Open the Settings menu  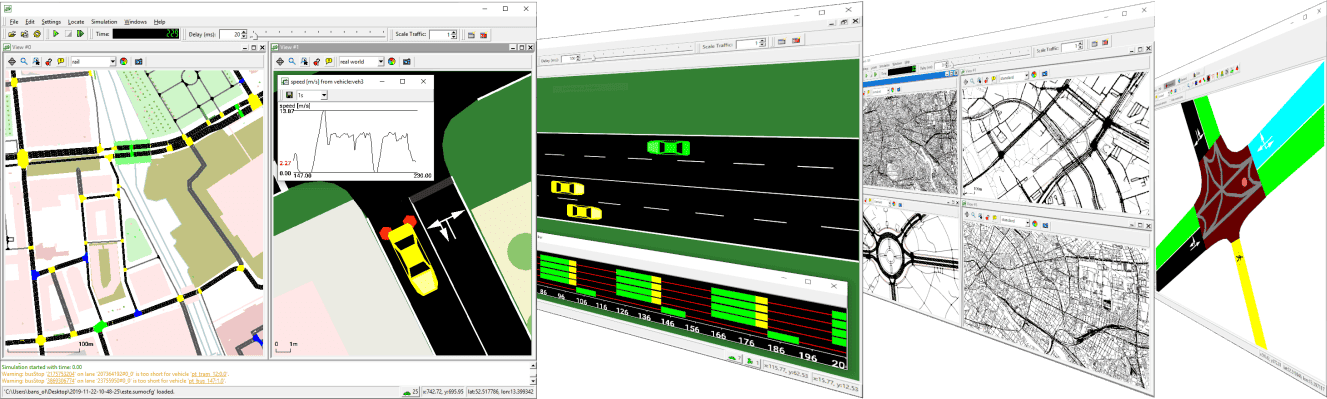click(x=51, y=21)
